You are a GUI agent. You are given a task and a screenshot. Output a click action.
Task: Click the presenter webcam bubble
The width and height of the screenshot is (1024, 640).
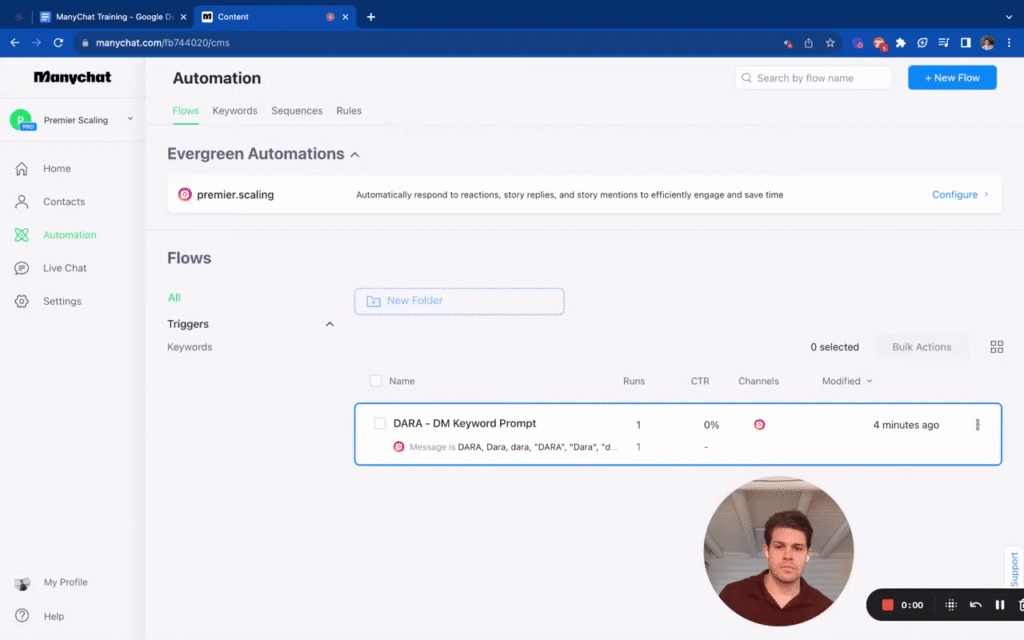coord(778,551)
